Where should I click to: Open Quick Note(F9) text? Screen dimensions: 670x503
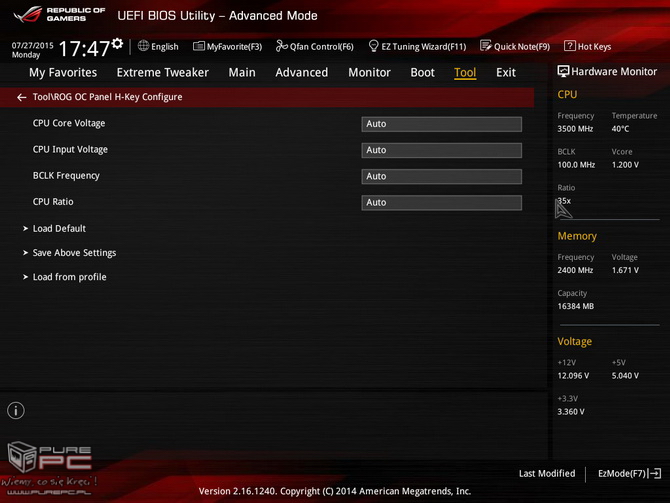[x=522, y=47]
